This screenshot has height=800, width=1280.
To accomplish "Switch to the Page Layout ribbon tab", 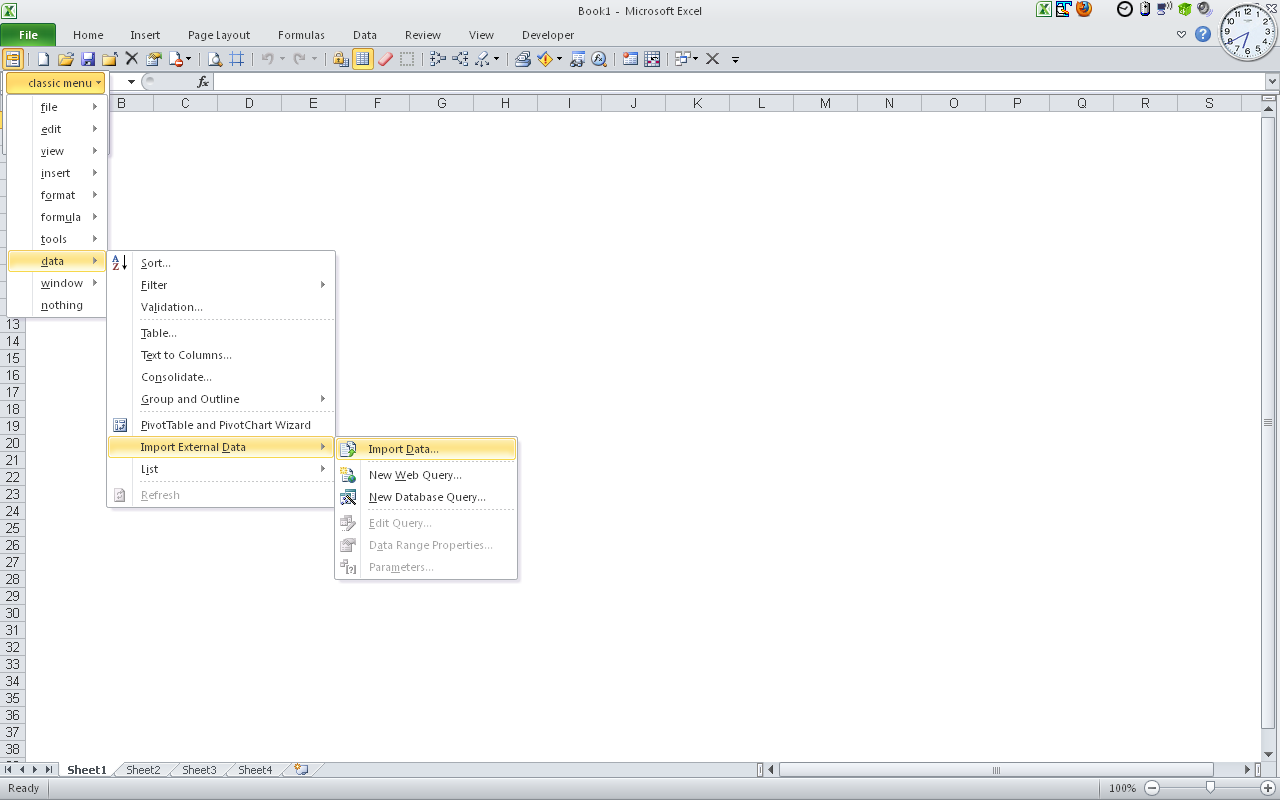I will point(219,35).
